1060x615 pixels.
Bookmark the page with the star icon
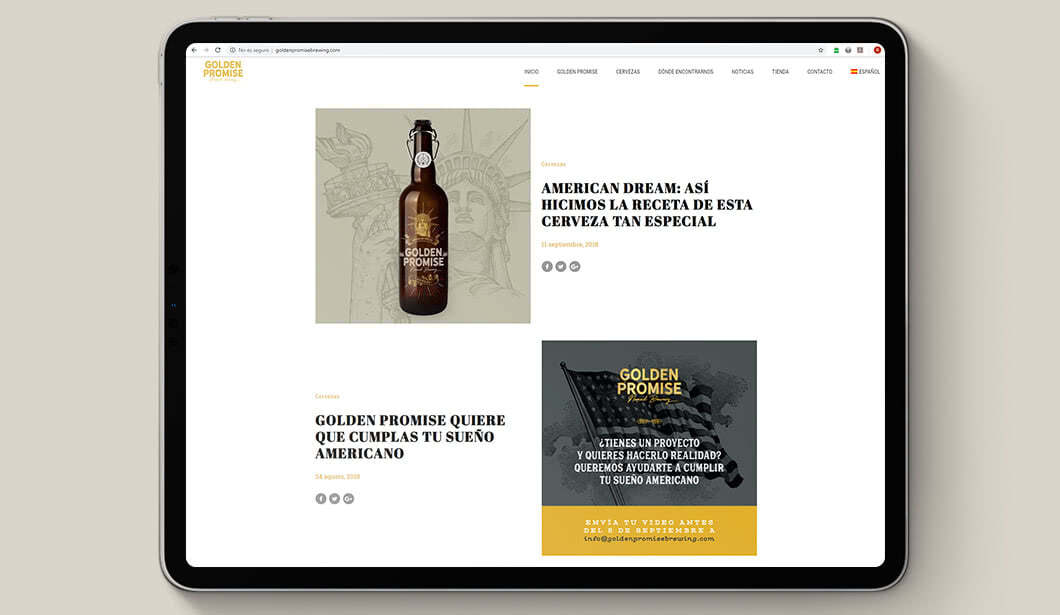pyautogui.click(x=821, y=50)
